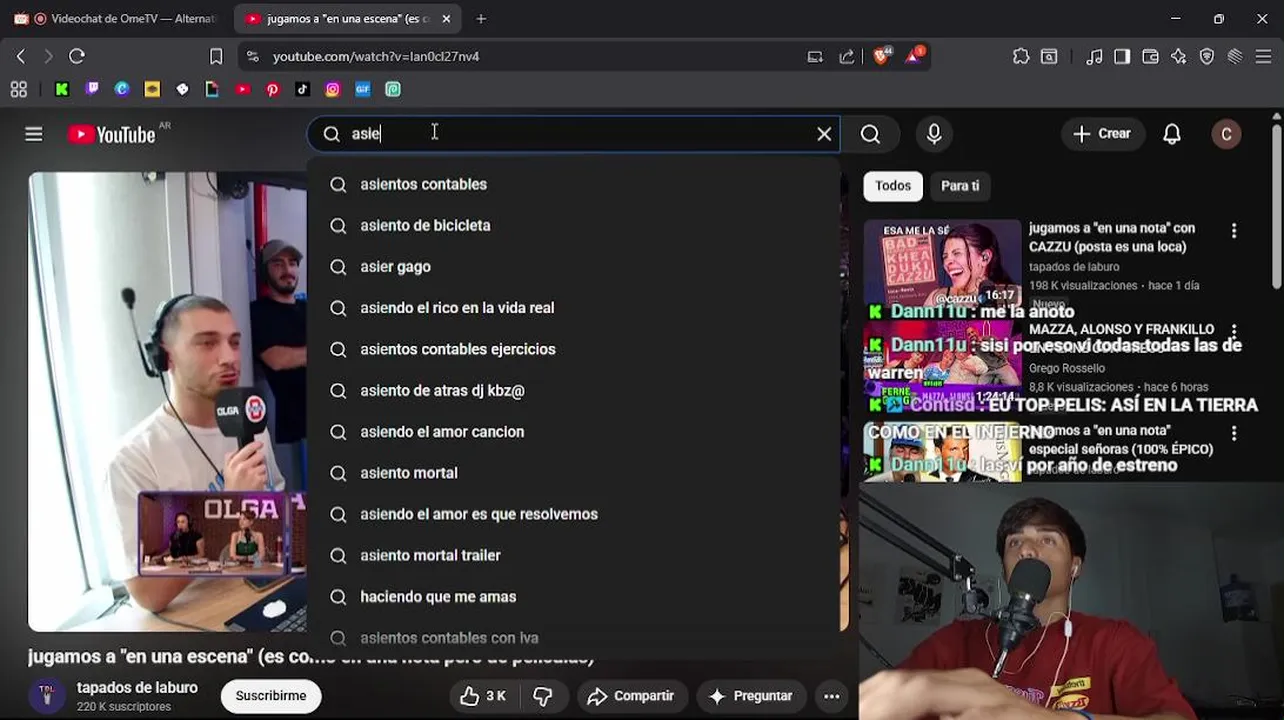Open the channel avatar of tapados de laburo

[x=47, y=695]
